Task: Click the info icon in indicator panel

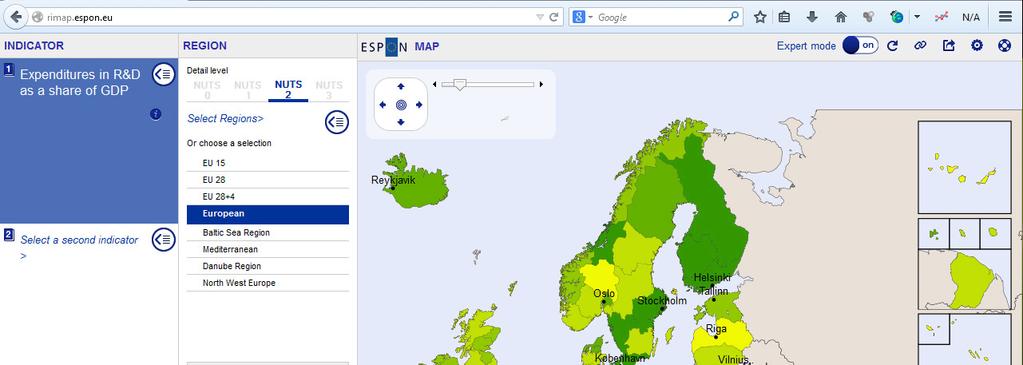Action: click(155, 114)
